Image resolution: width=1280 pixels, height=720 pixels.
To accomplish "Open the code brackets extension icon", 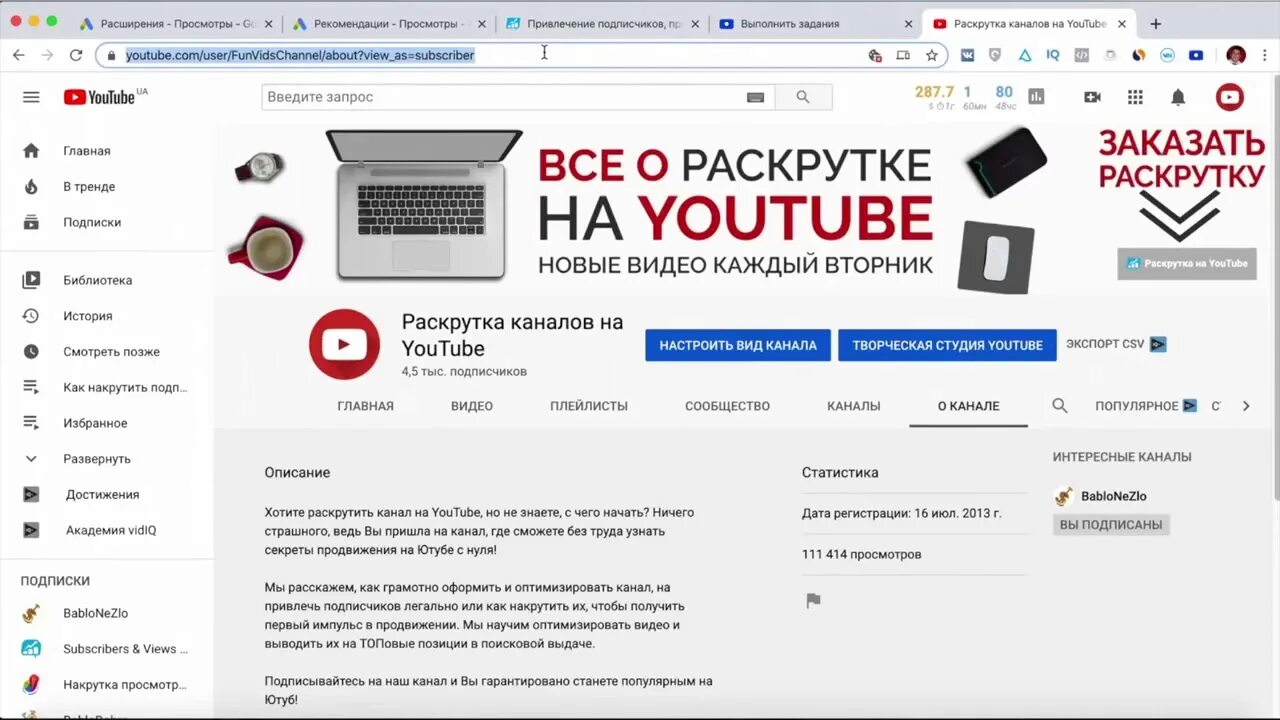I will [1081, 55].
